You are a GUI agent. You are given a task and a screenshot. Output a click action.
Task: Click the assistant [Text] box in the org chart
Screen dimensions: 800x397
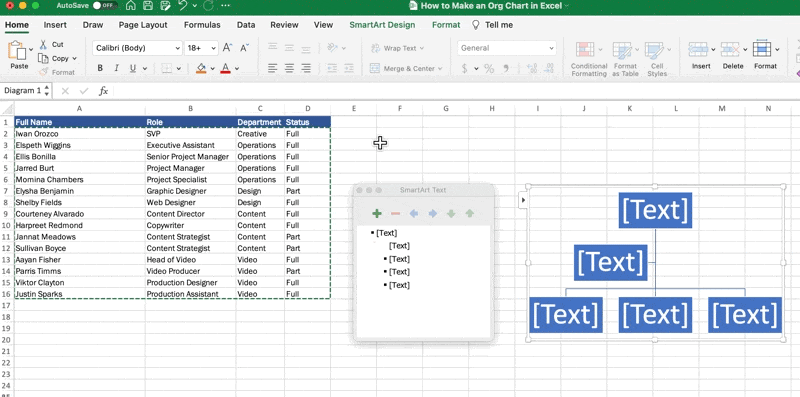(610, 262)
